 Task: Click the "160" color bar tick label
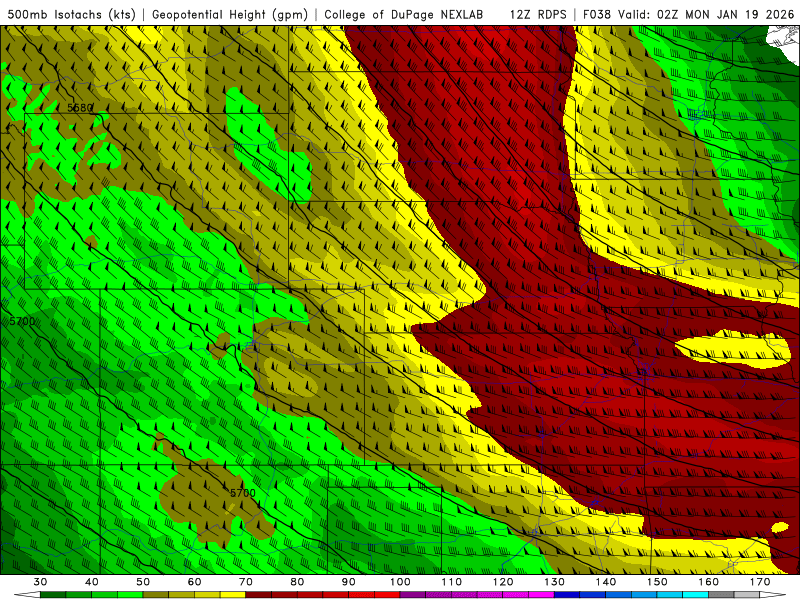(x=709, y=582)
